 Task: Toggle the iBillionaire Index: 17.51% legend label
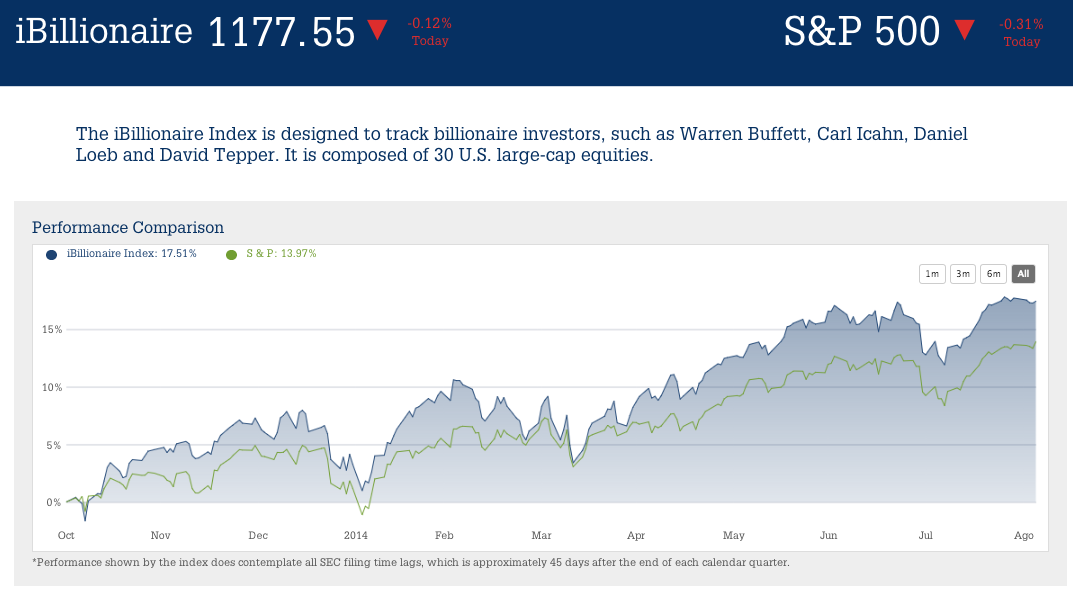131,254
